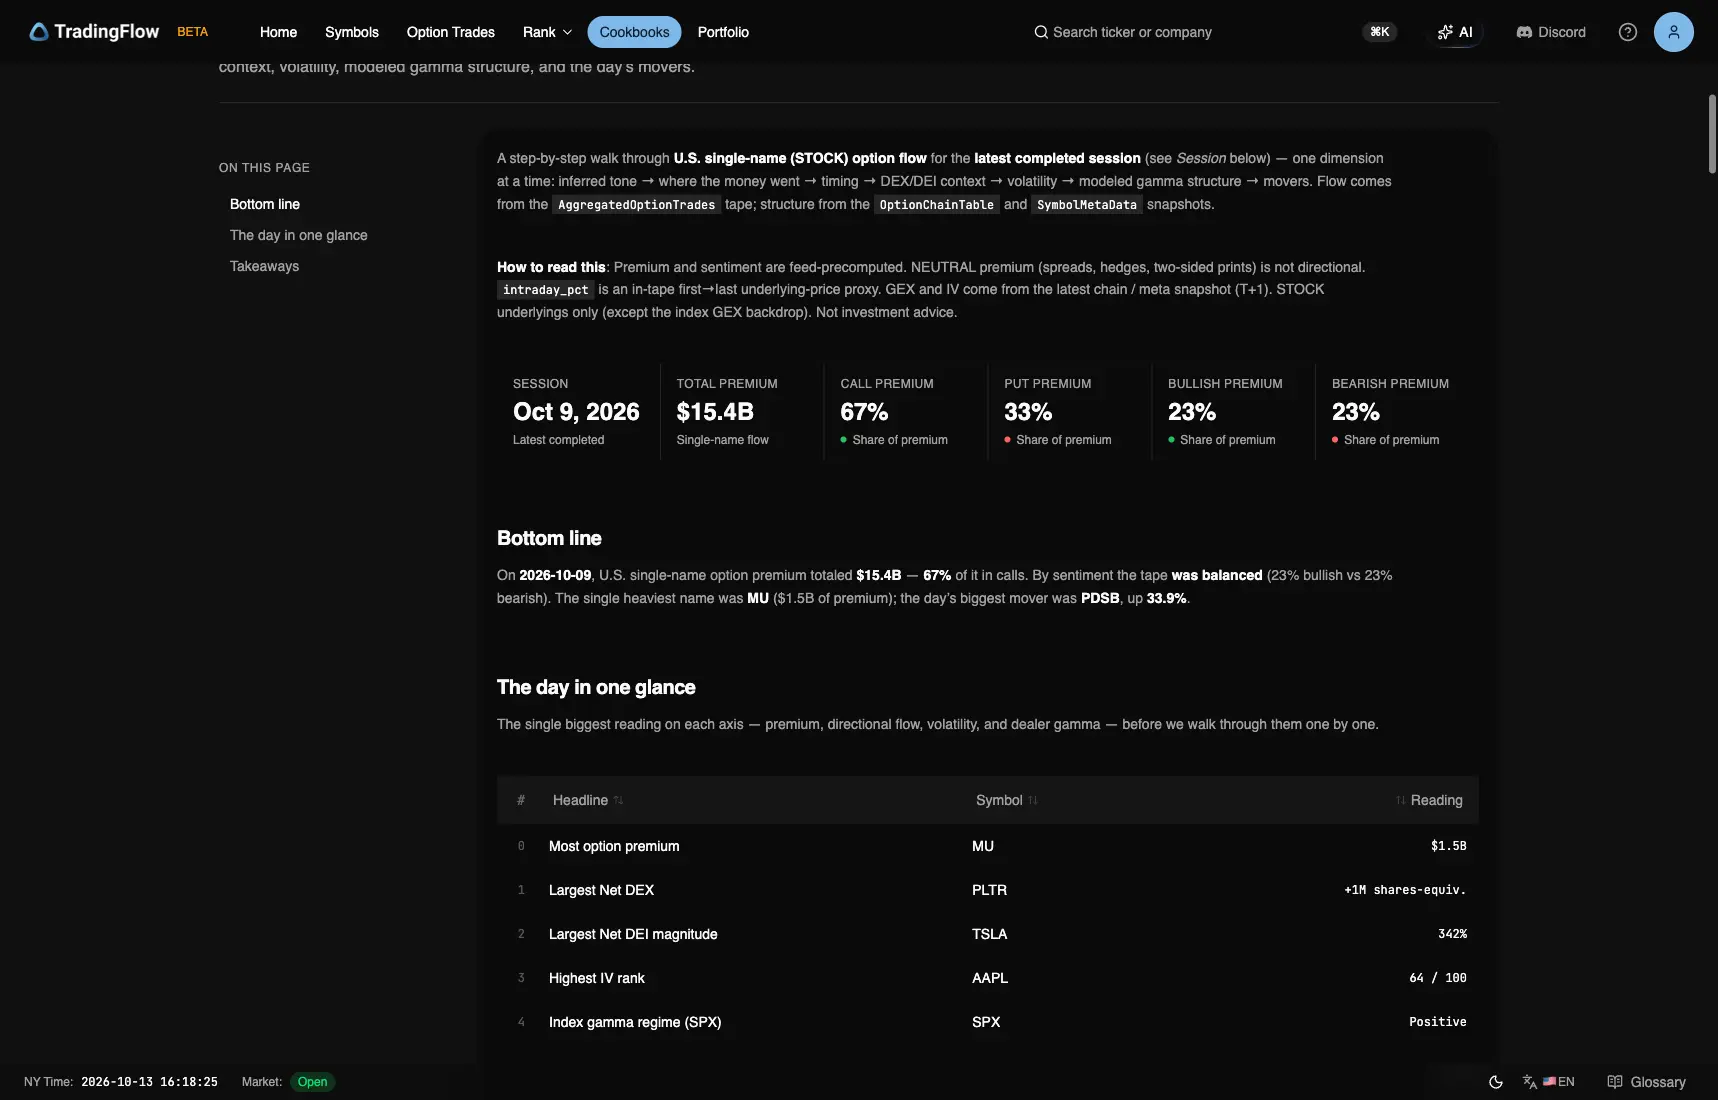Viewport: 1718px width, 1100px height.
Task: Sort table by Reading column
Action: (x=1429, y=800)
